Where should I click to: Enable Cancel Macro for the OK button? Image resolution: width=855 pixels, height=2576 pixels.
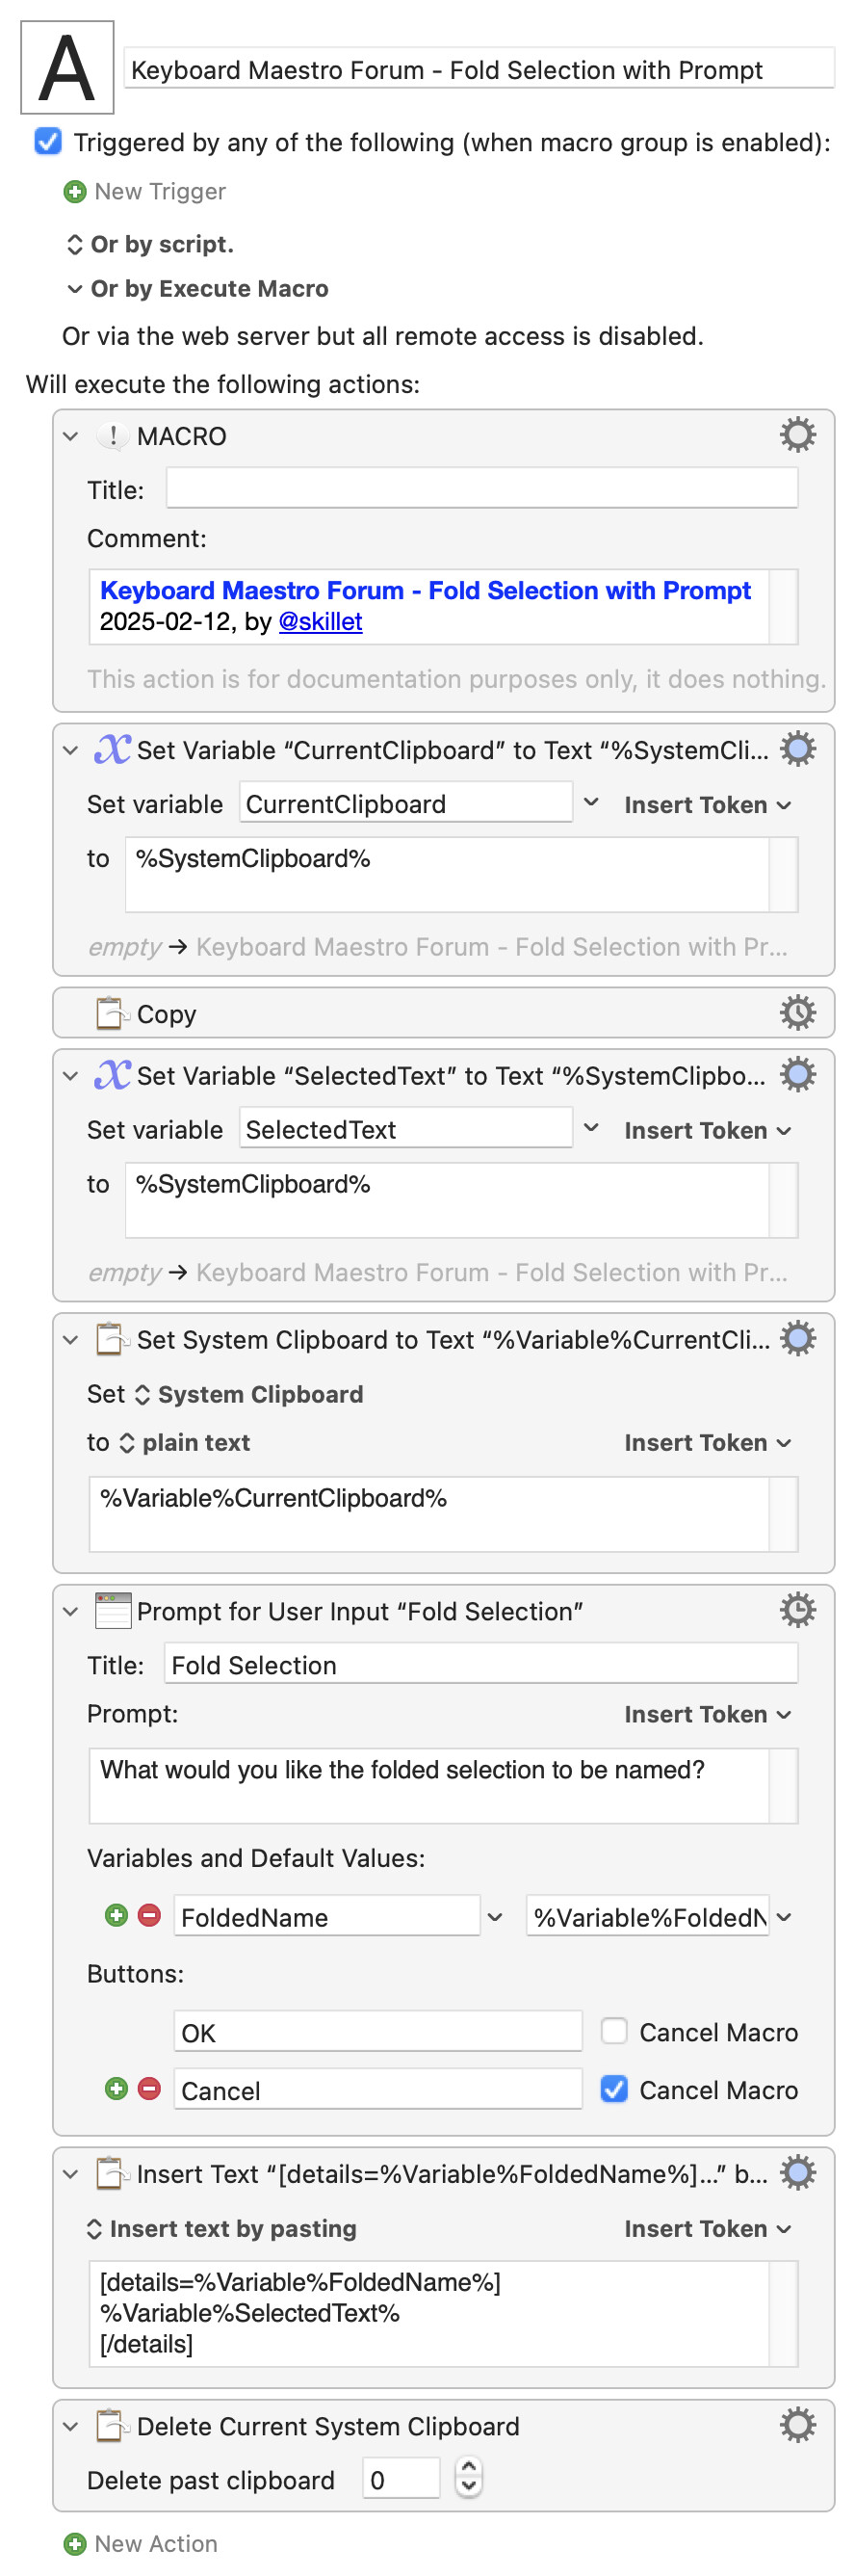pyautogui.click(x=614, y=2031)
